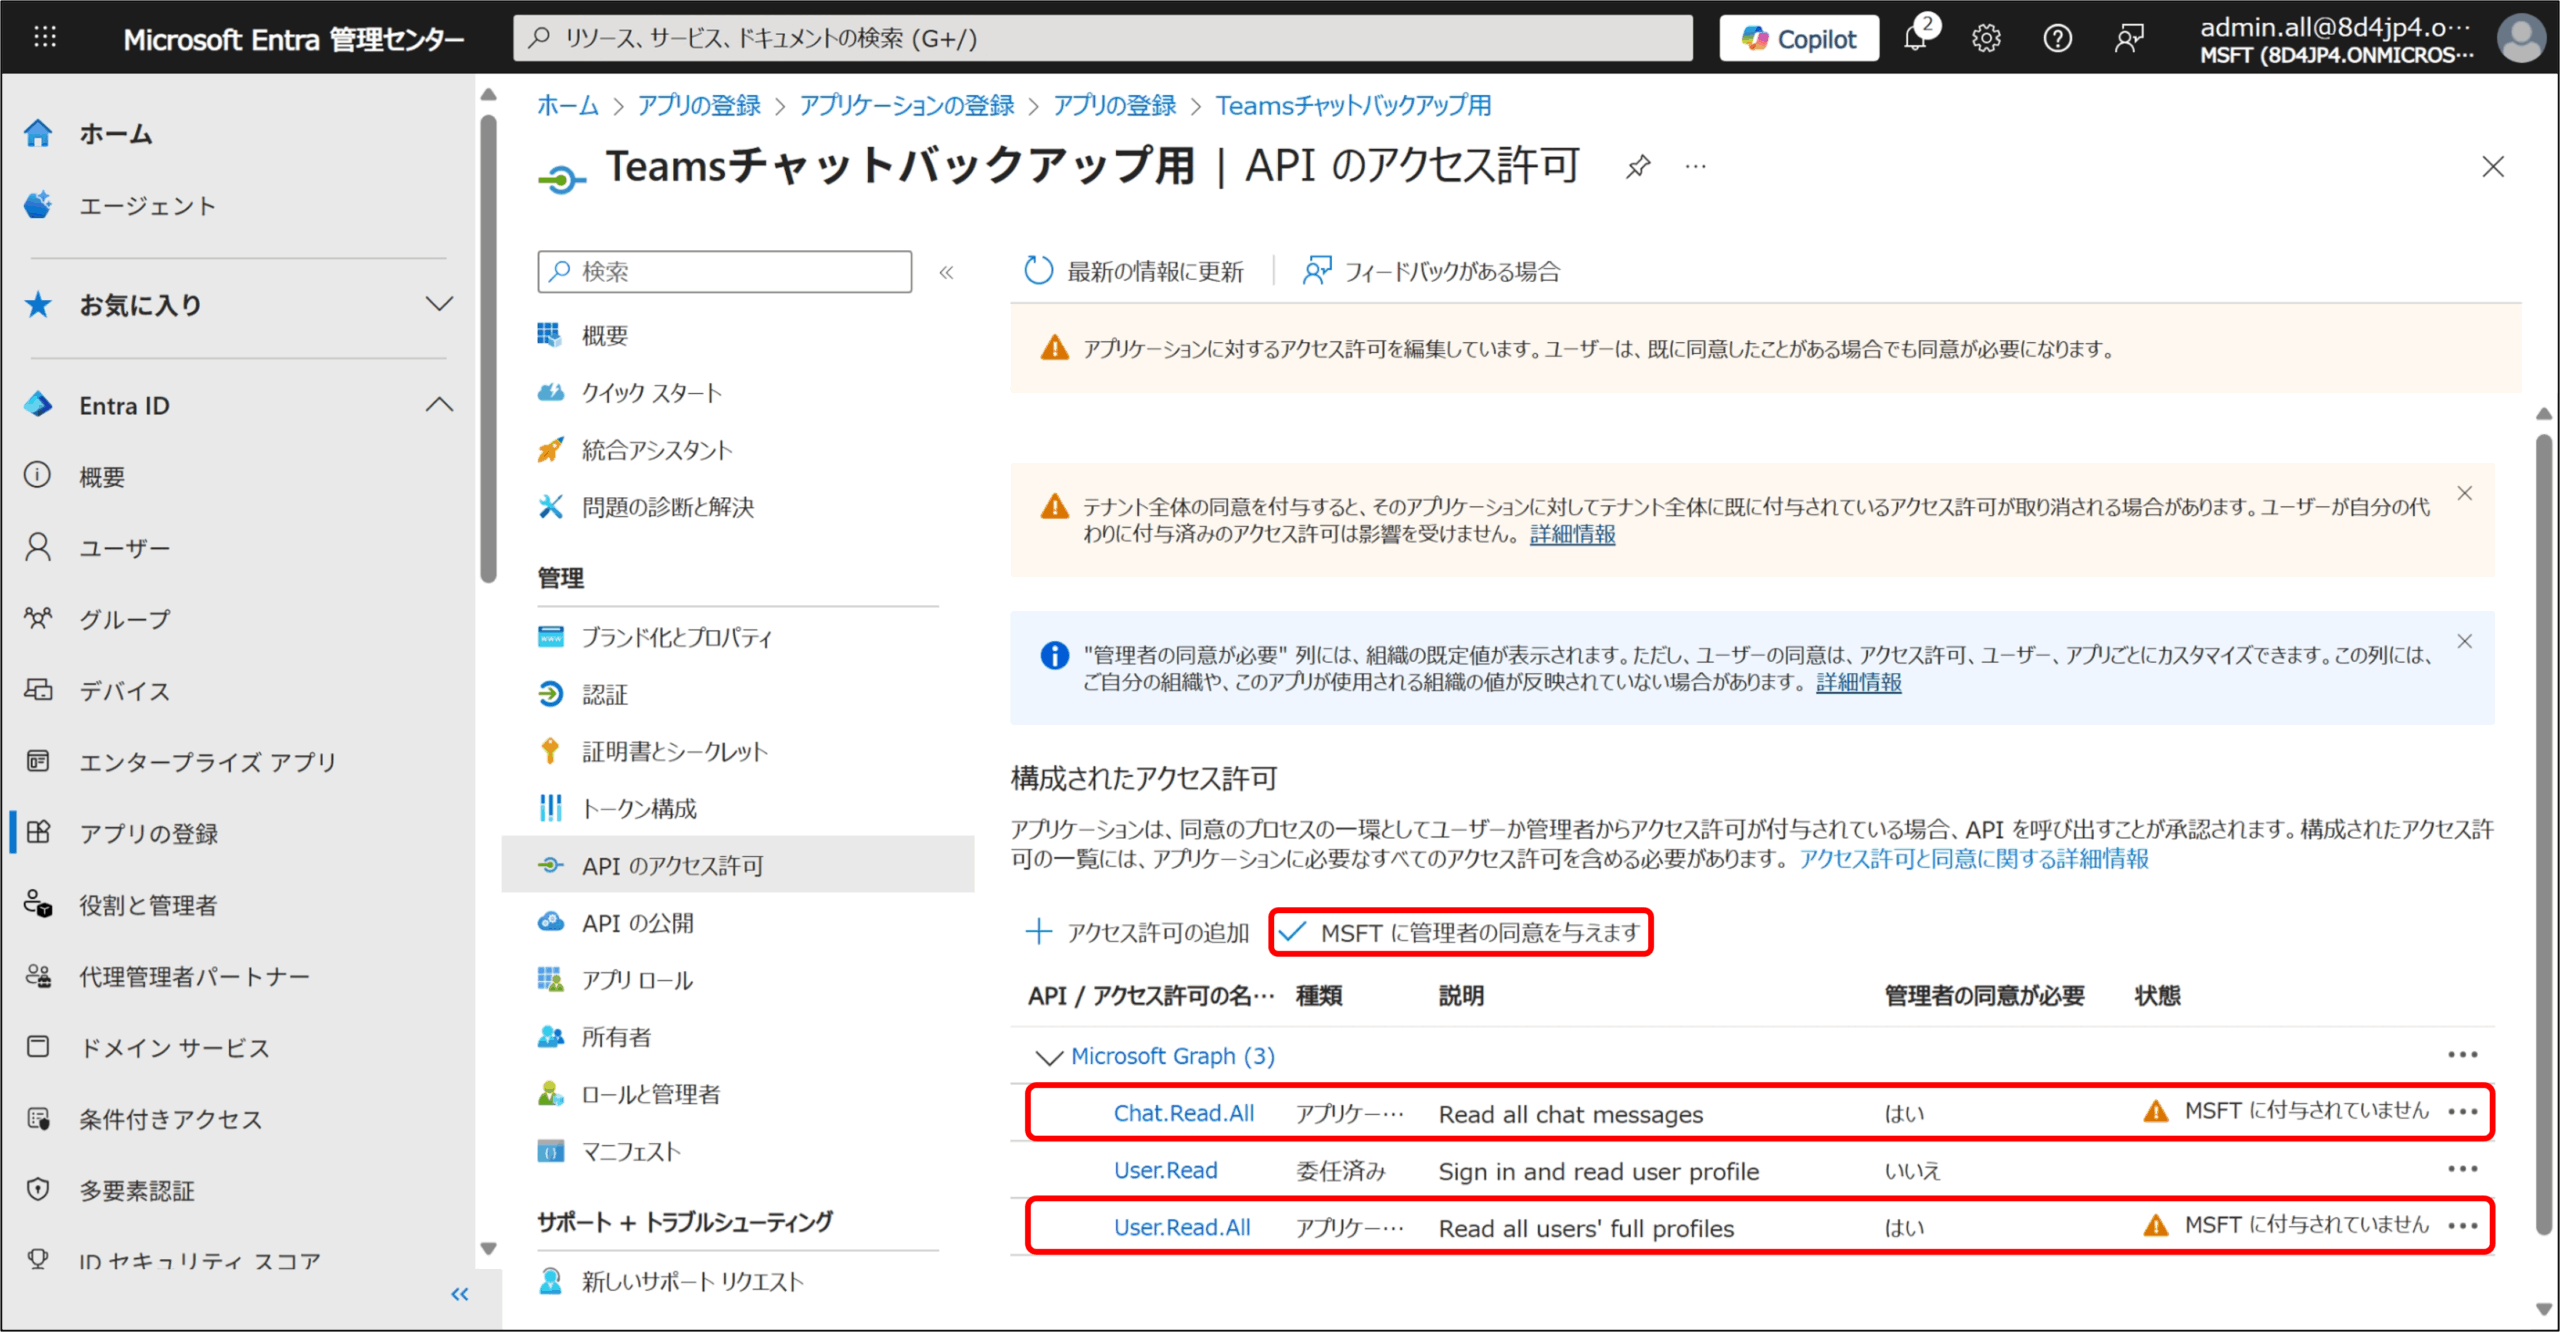Open more options for Chat.Read.All row
Screen dimensions: 2560x1332
pyautogui.click(x=2462, y=1112)
